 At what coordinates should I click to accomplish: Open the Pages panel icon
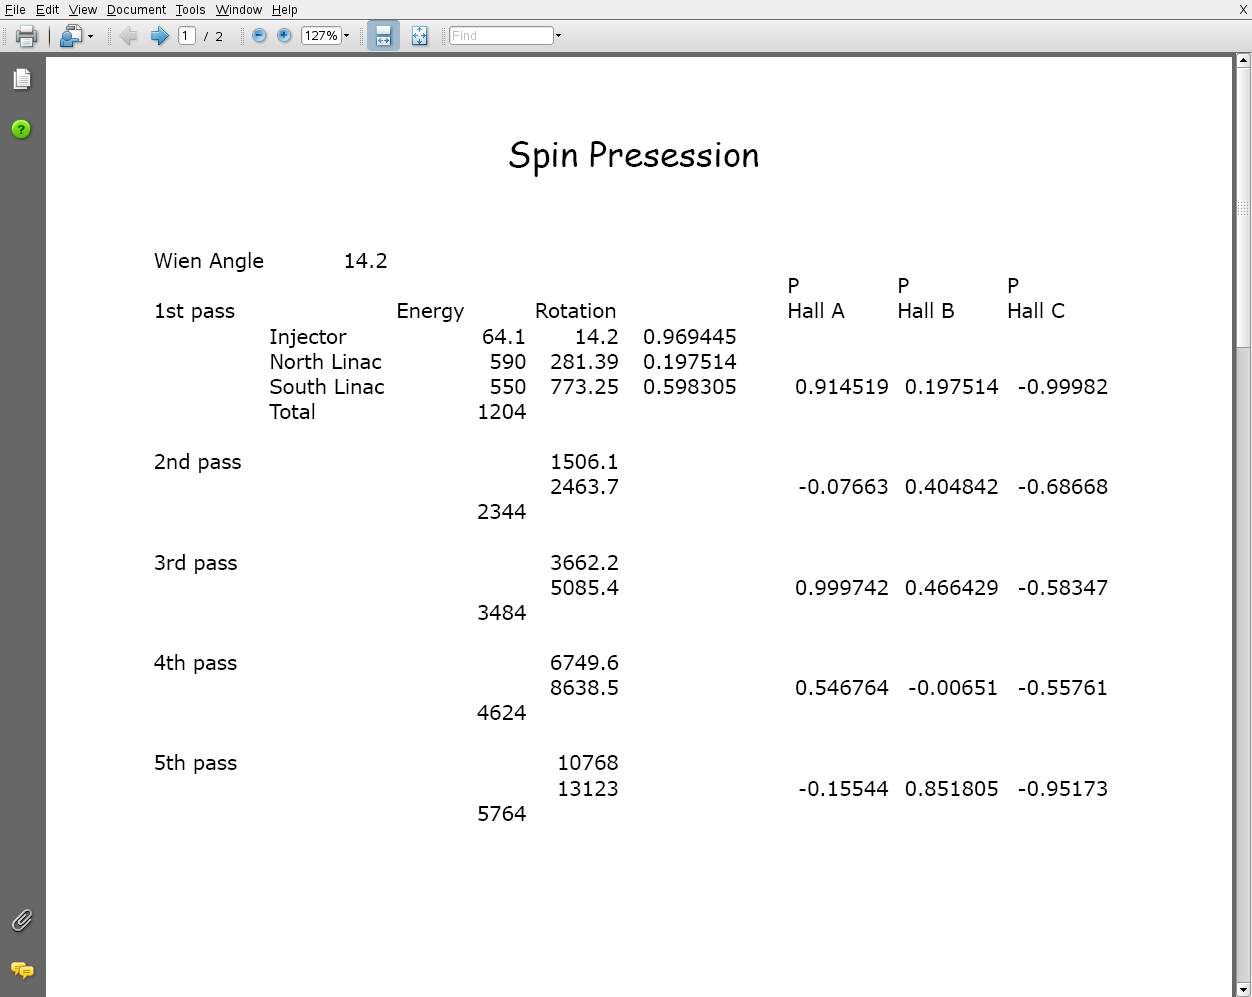click(x=22, y=79)
